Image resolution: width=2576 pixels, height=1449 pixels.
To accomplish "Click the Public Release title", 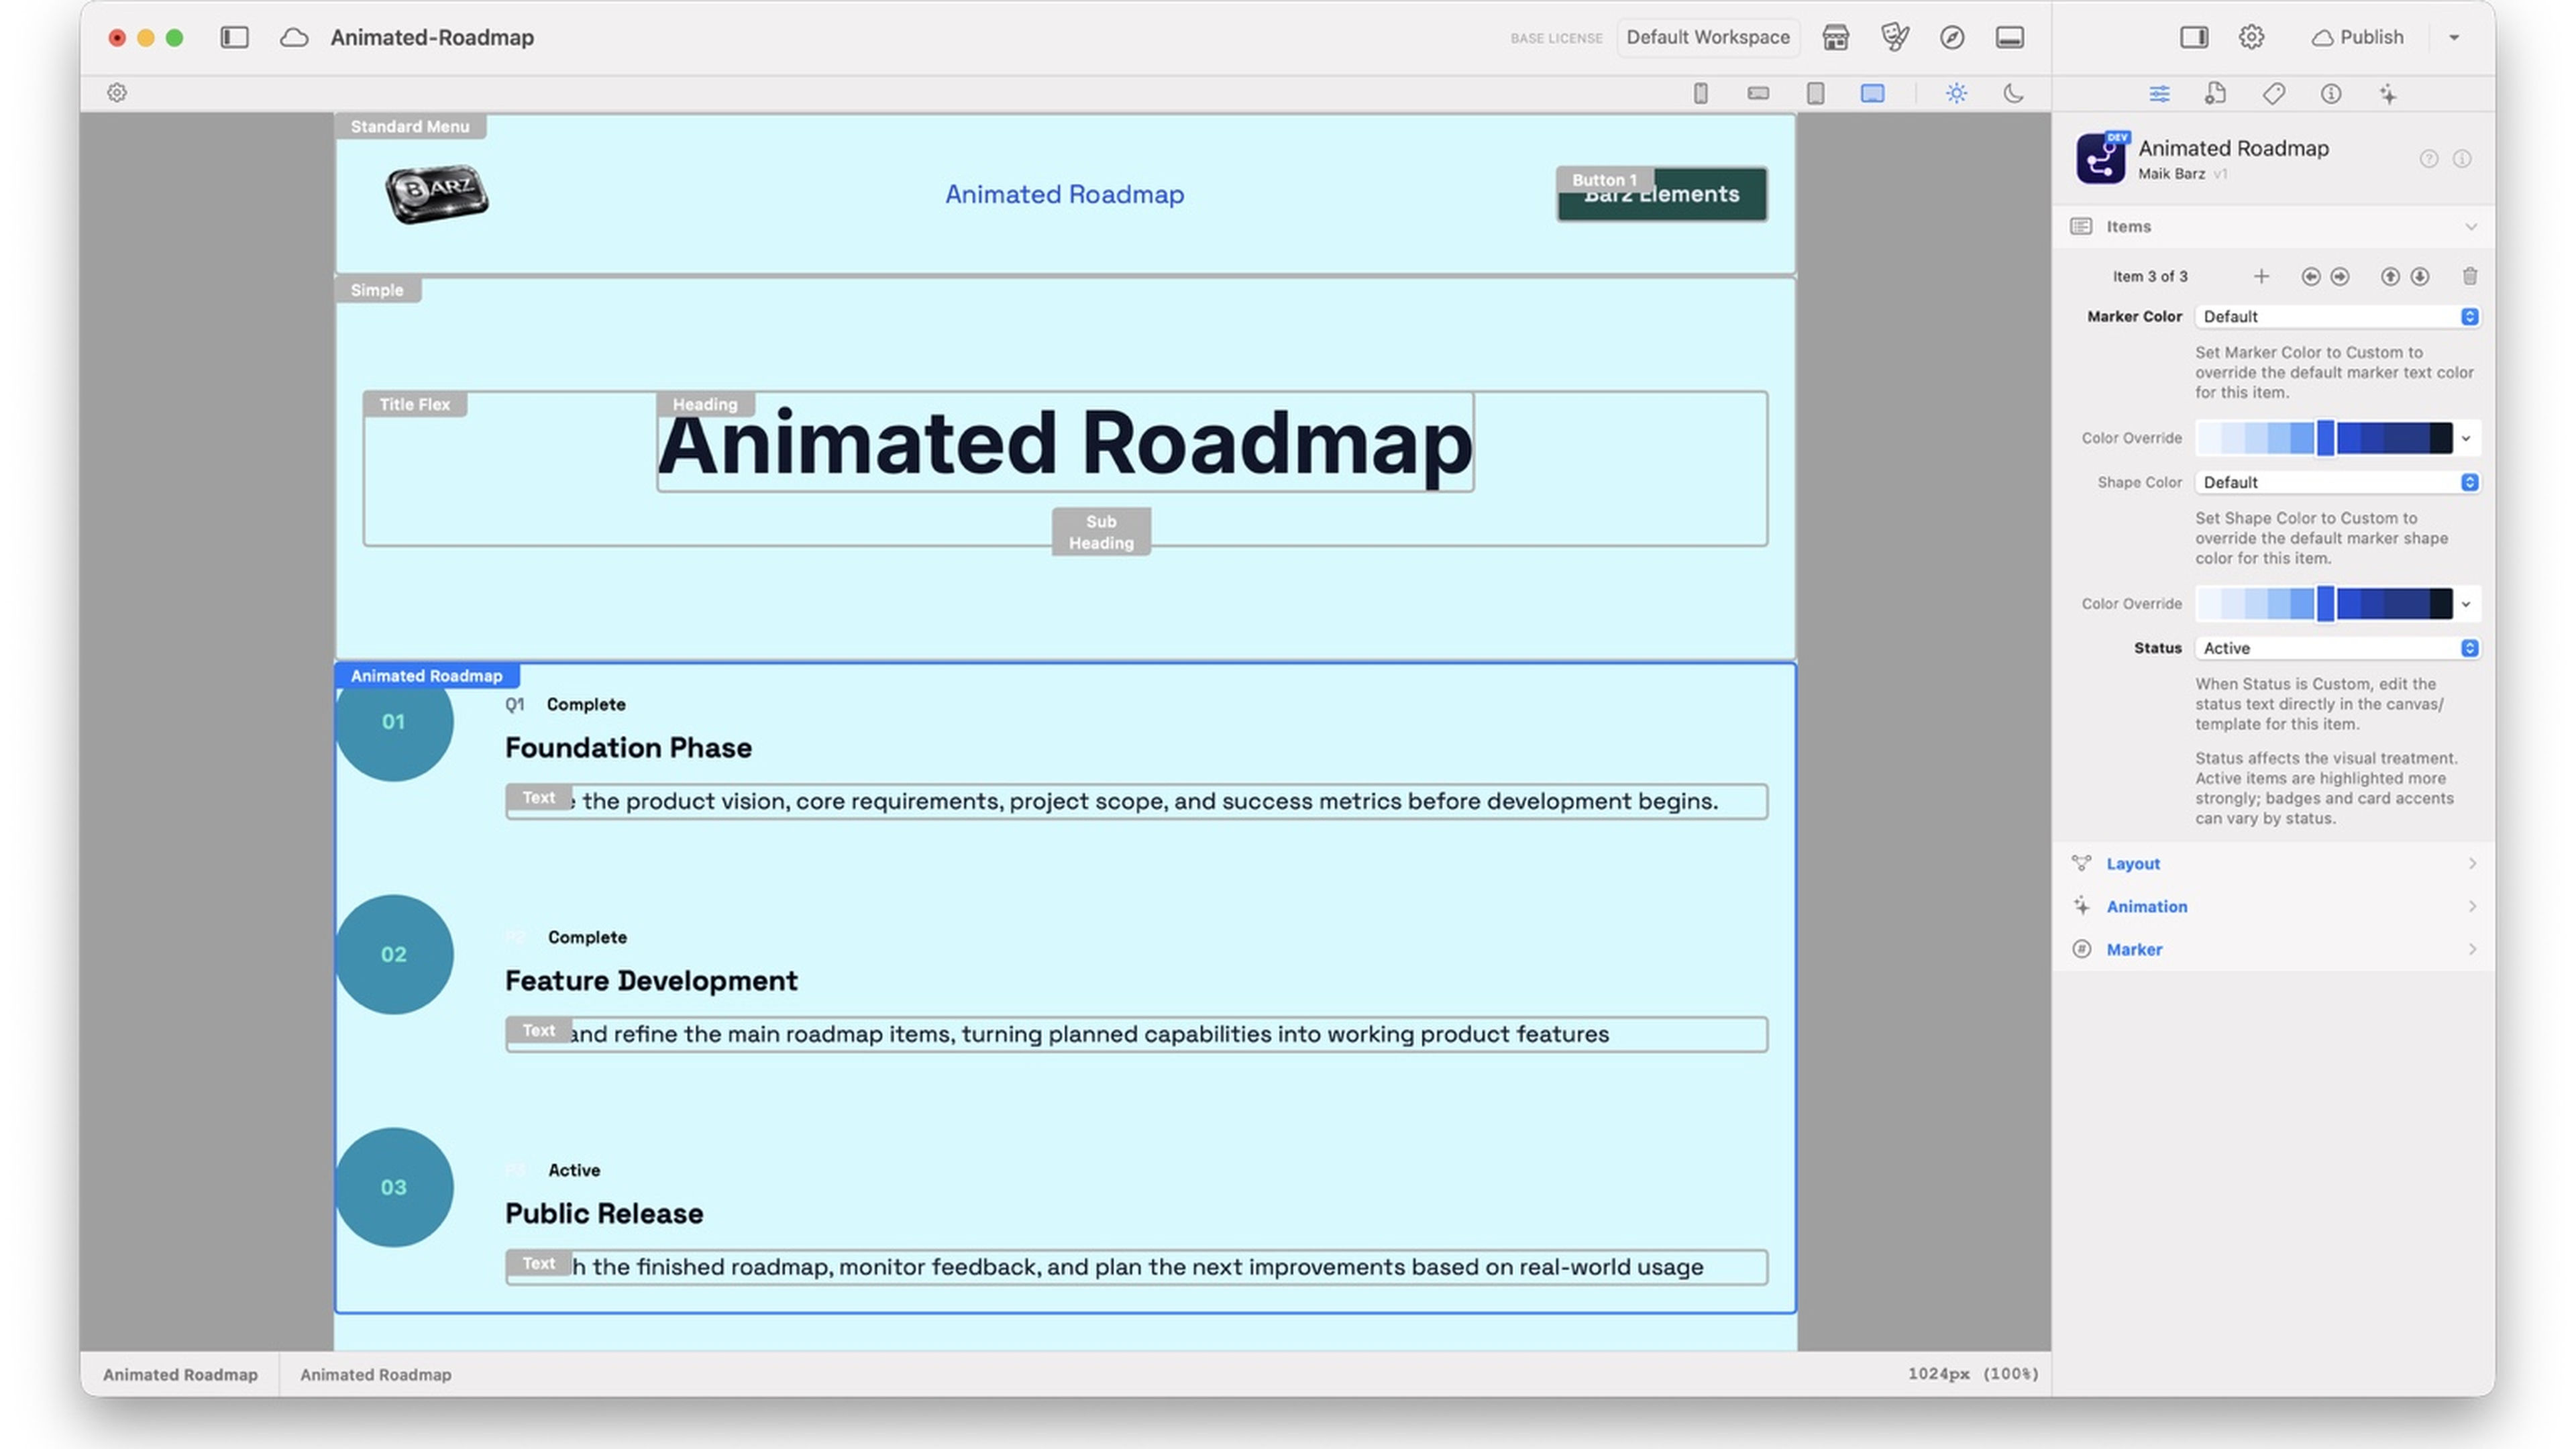I will 604,1213.
